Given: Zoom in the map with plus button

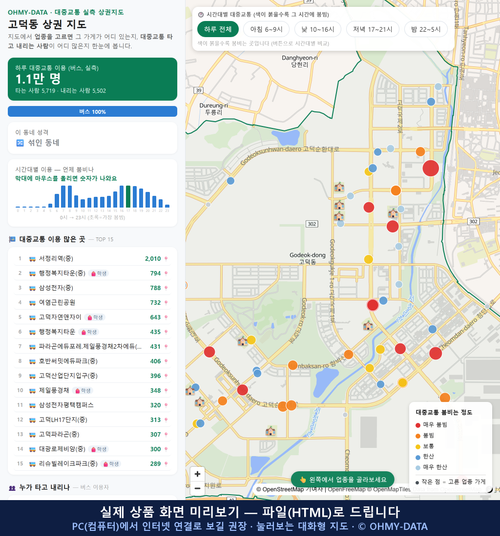Looking at the screenshot, I should click(x=197, y=474).
